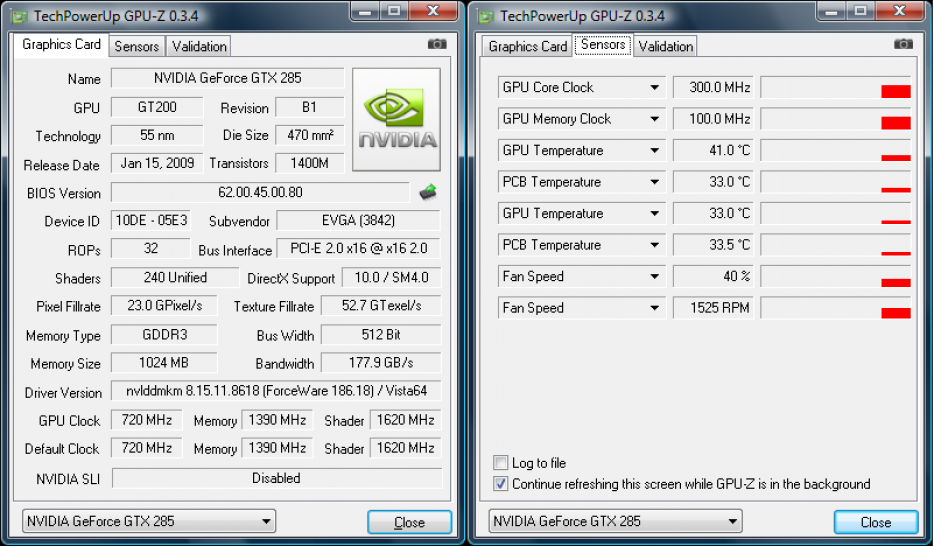Open GPU selector dropdown in left window
934x546 pixels.
(149, 522)
